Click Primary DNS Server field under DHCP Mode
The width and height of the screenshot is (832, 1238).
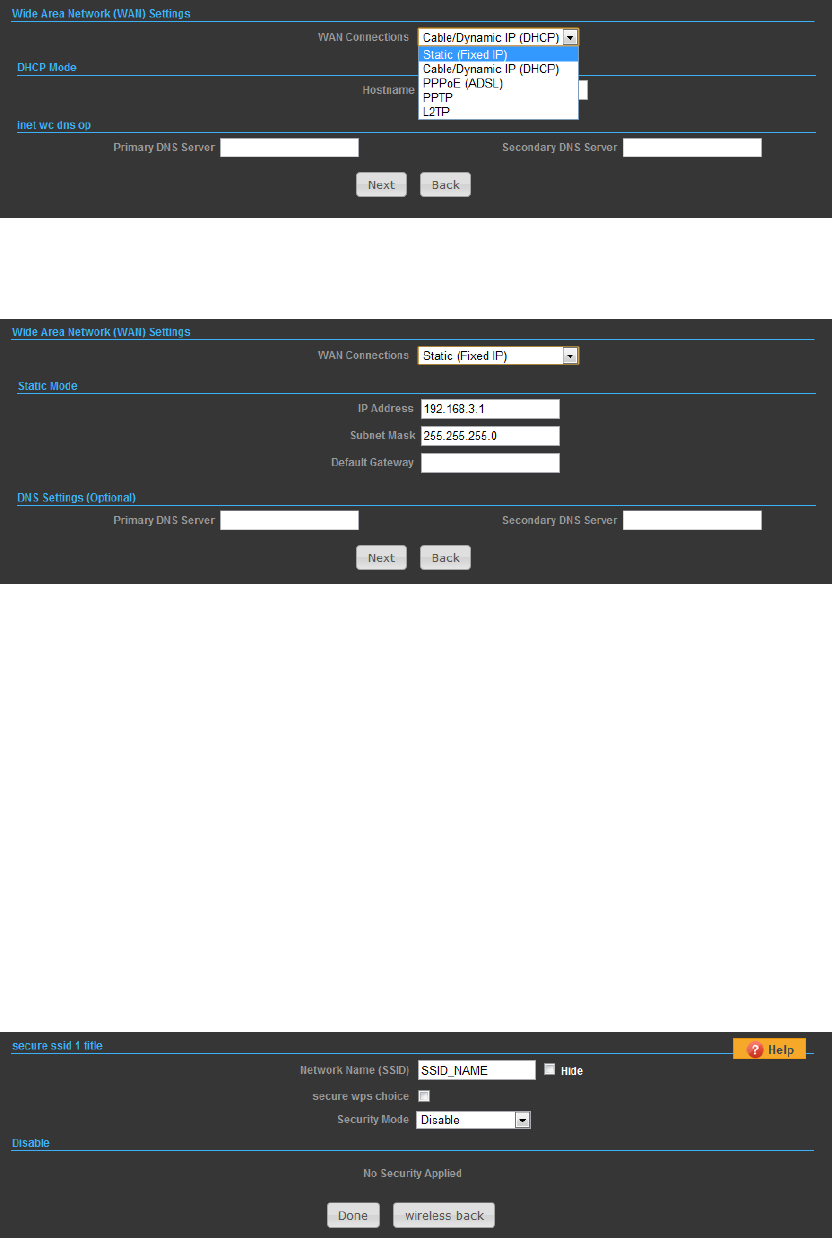point(289,148)
